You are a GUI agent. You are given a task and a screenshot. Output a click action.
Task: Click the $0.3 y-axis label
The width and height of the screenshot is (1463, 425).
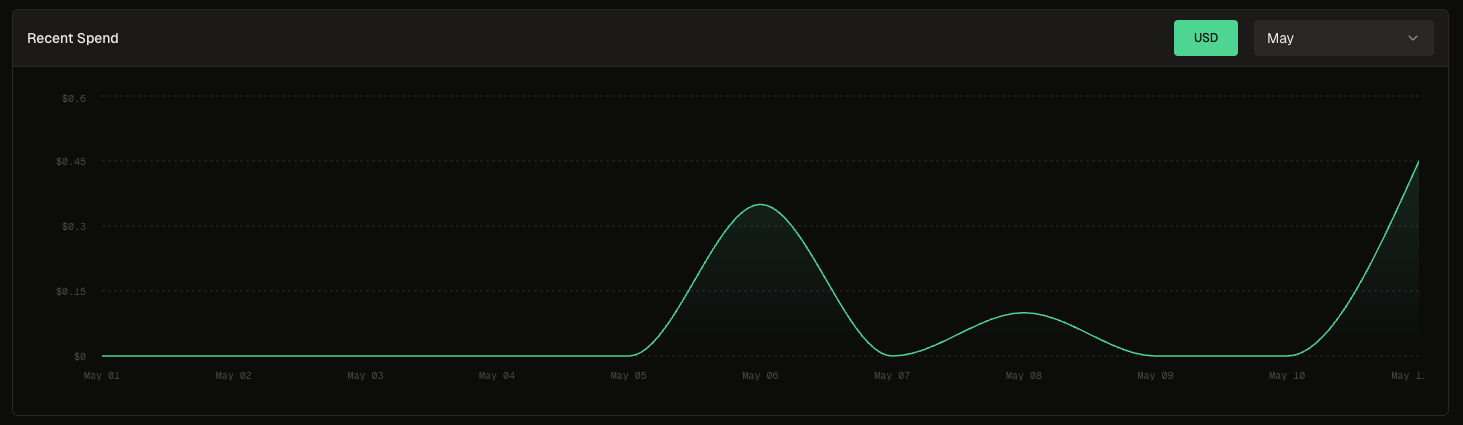point(74,227)
